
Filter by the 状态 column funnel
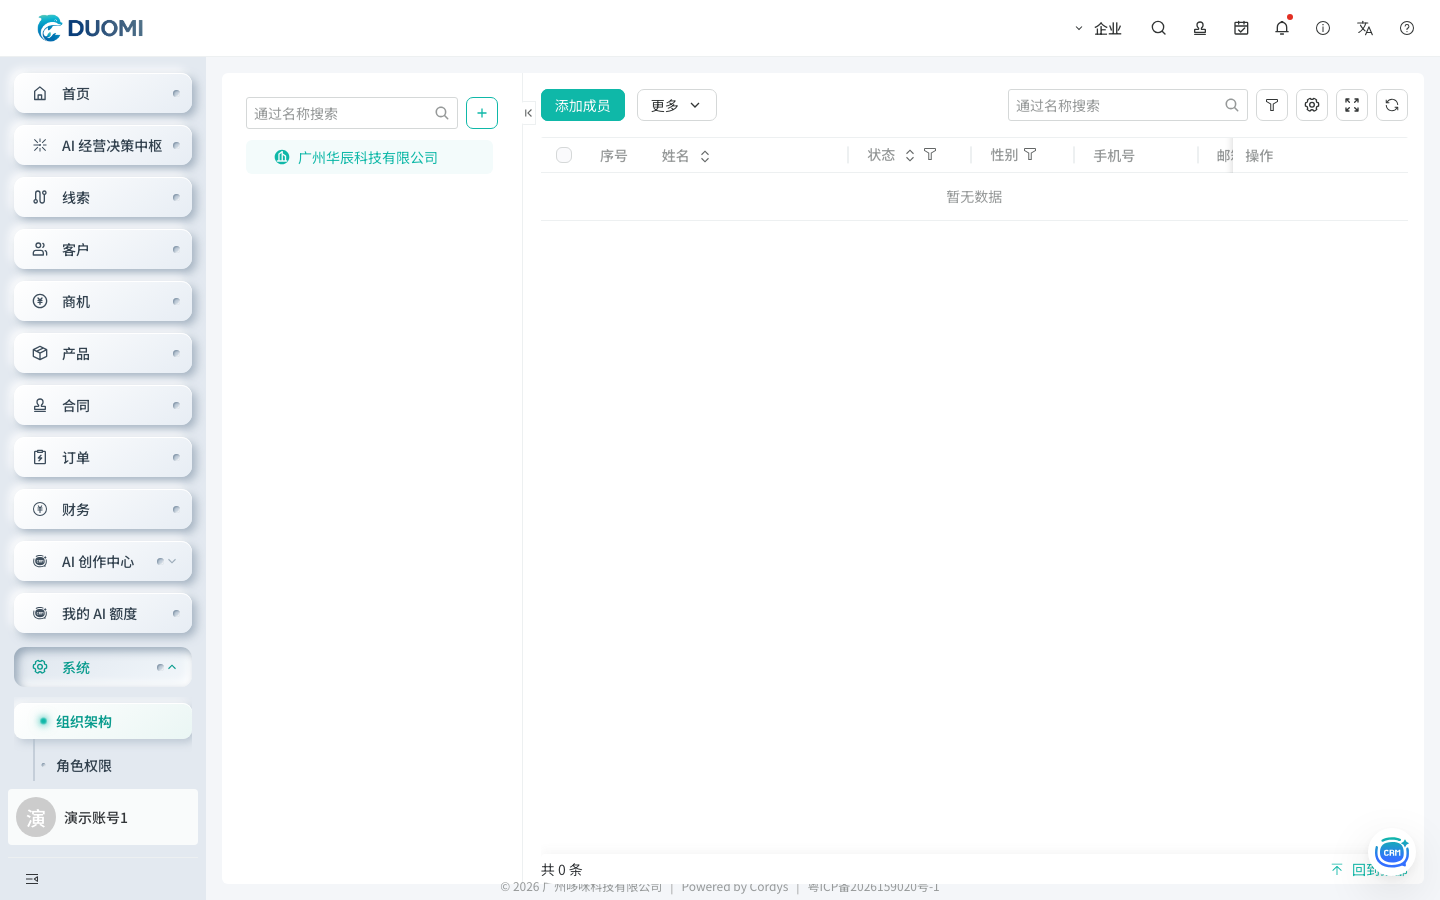click(x=930, y=155)
